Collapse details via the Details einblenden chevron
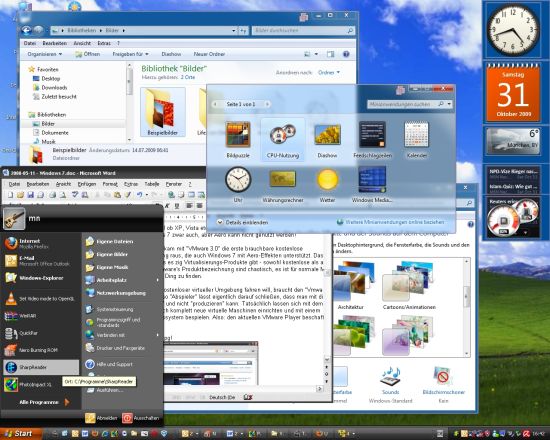The width and height of the screenshot is (550, 440). 220,222
